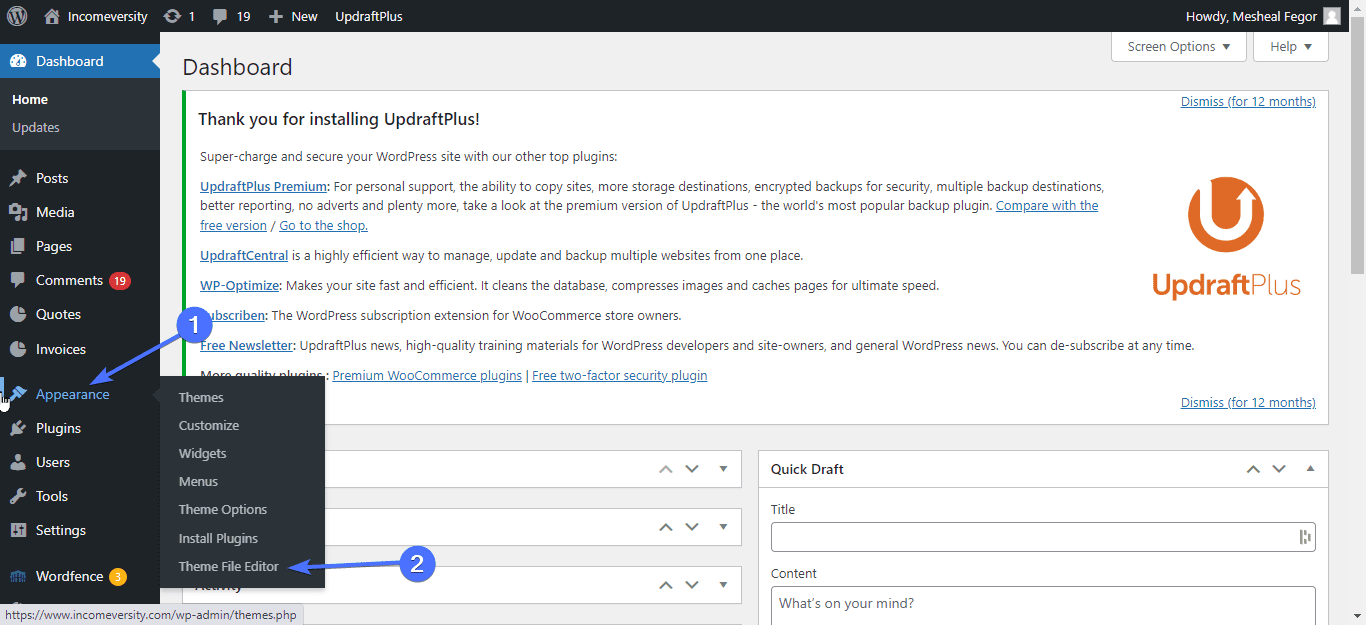Open the Free Newsletter link
The image size is (1366, 625).
coord(247,345)
